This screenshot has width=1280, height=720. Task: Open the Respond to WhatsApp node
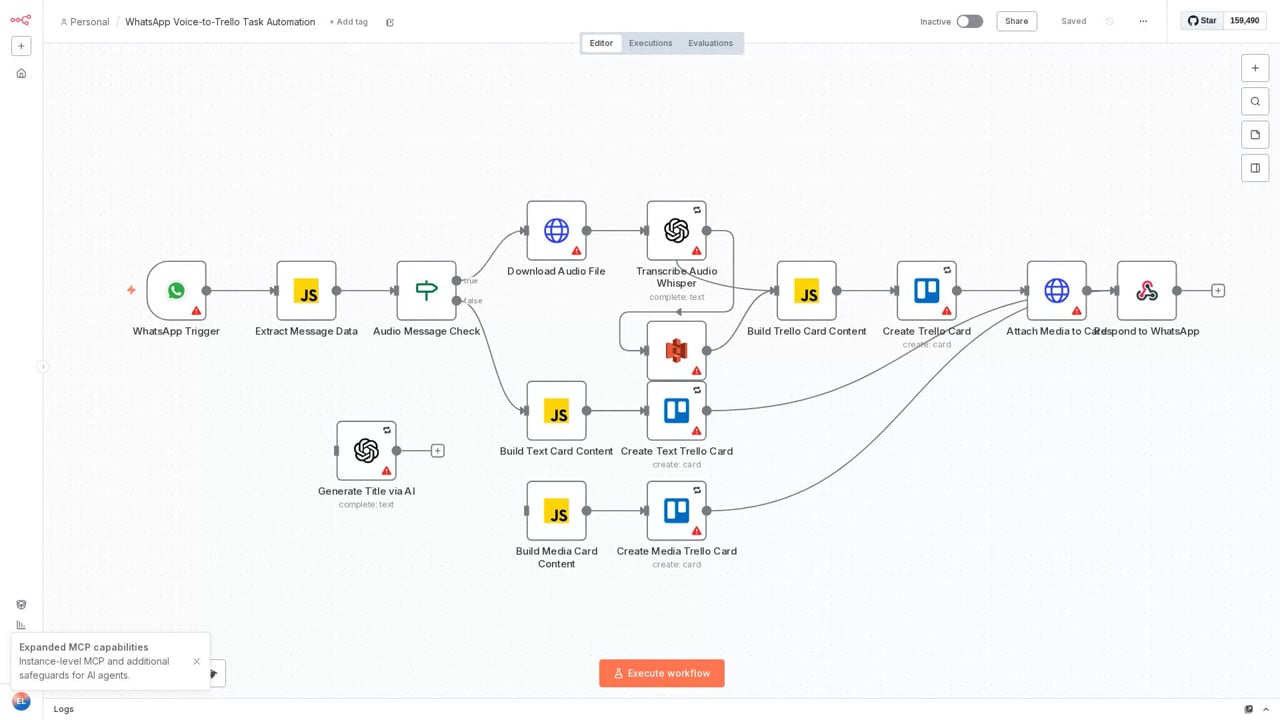pyautogui.click(x=1146, y=291)
